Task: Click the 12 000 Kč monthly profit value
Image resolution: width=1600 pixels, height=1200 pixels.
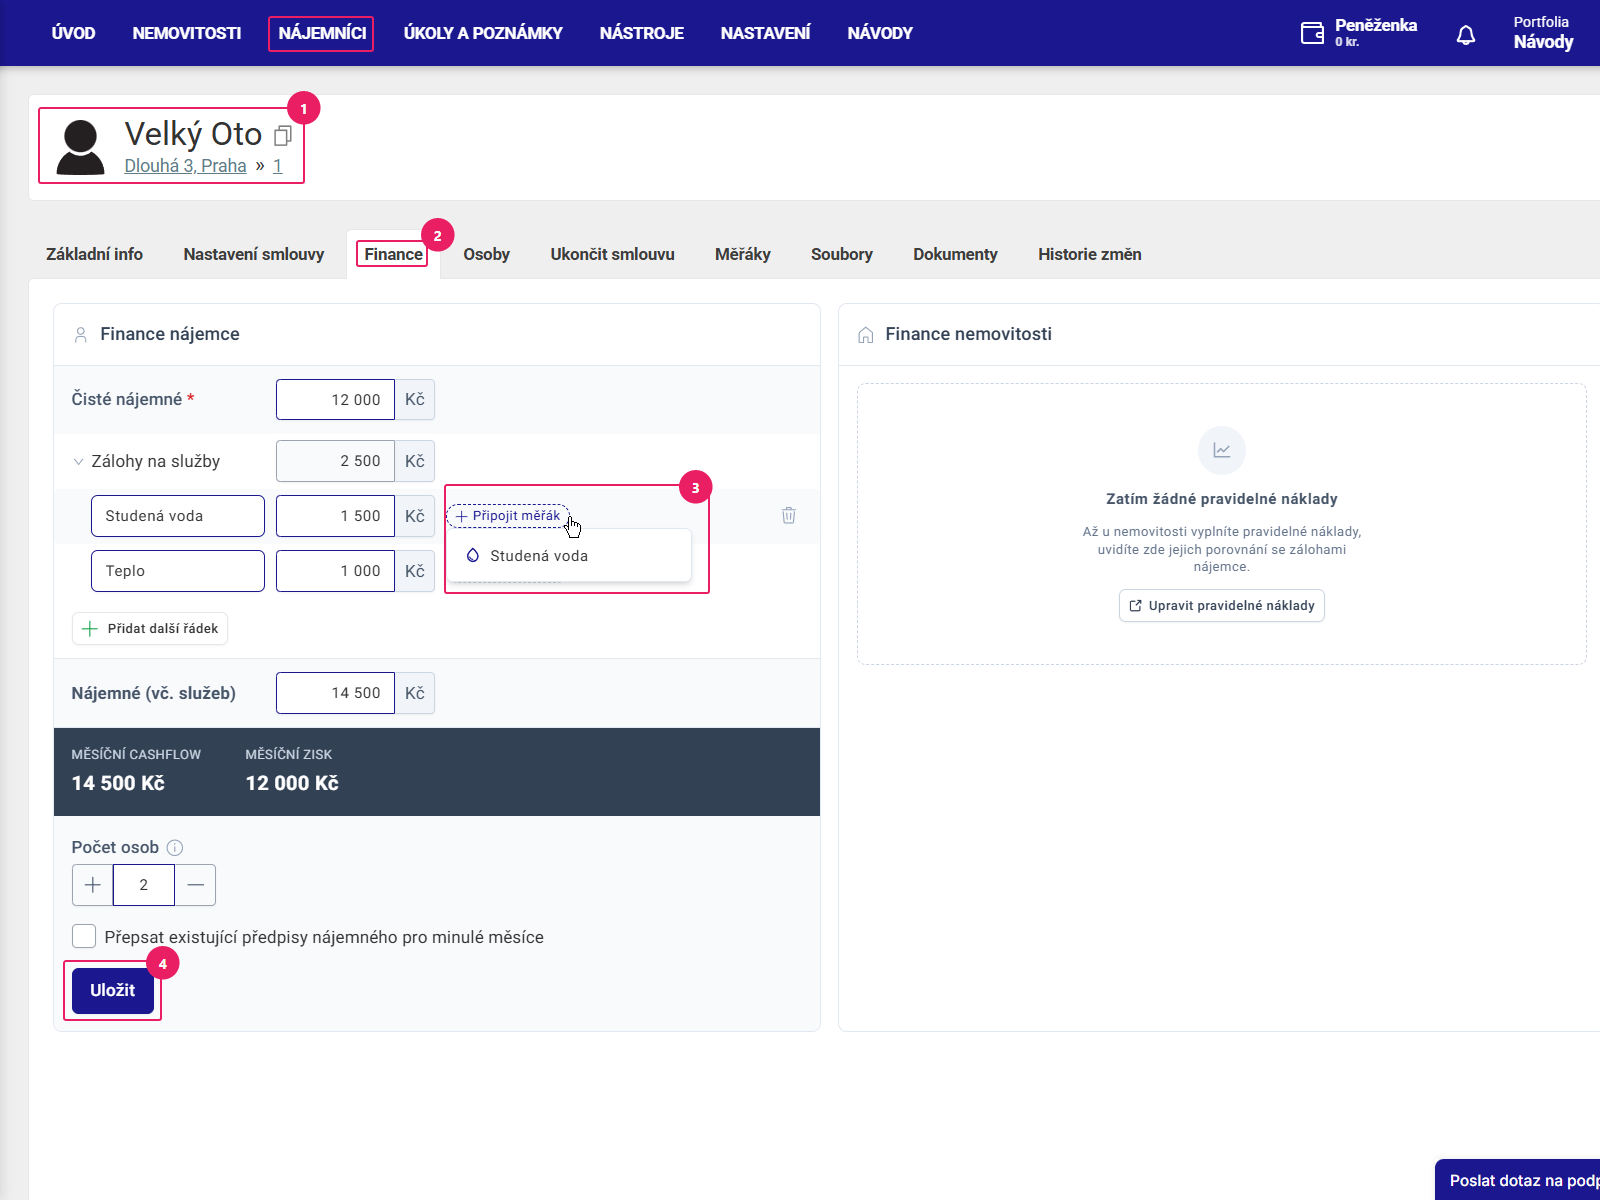Action: click(x=292, y=783)
